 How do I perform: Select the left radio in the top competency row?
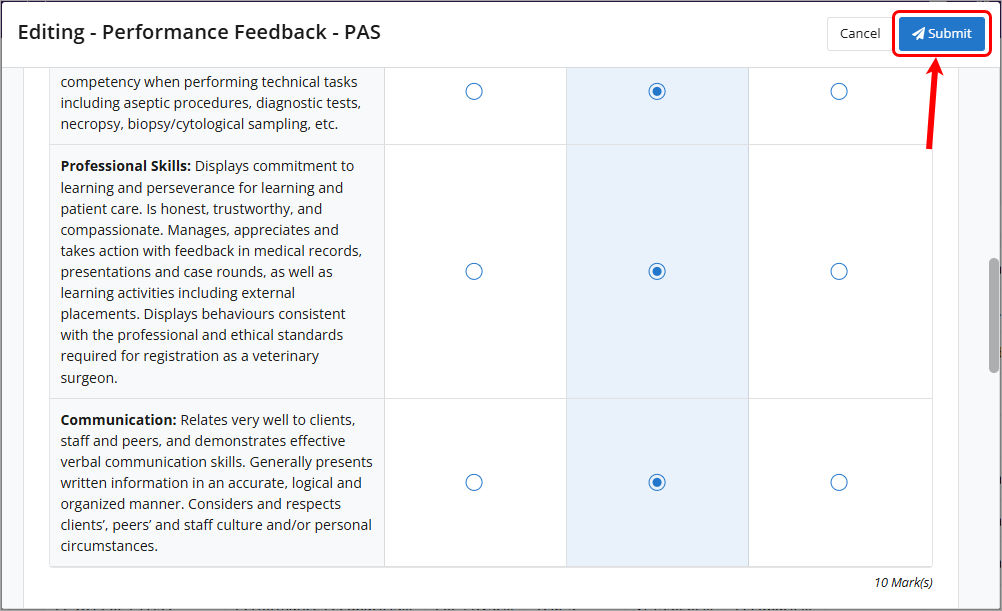(x=473, y=91)
